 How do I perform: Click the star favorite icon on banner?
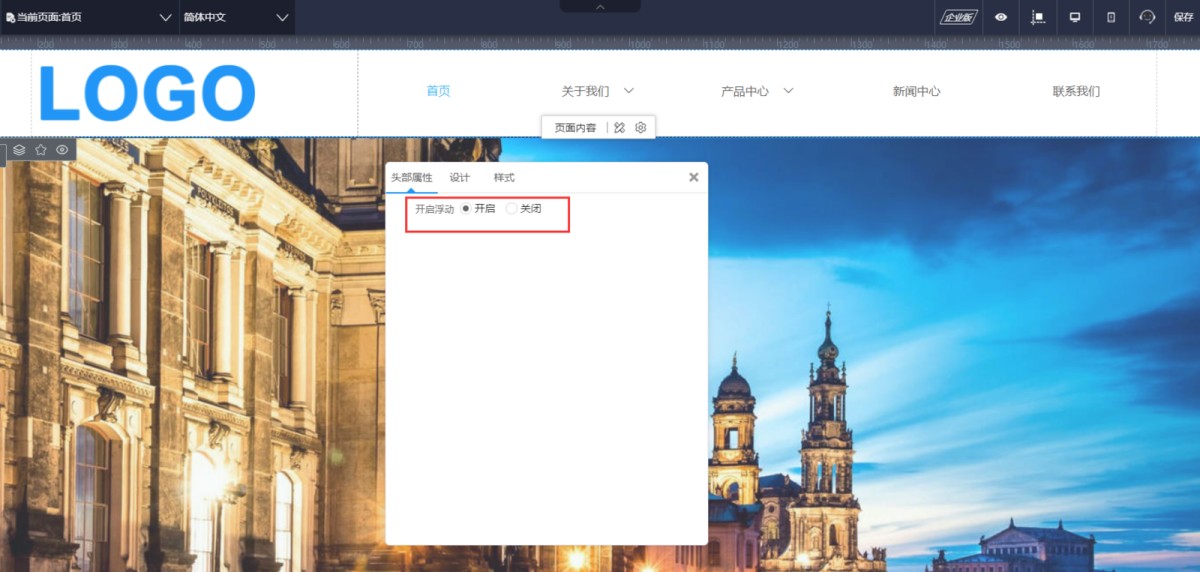pyautogui.click(x=41, y=149)
